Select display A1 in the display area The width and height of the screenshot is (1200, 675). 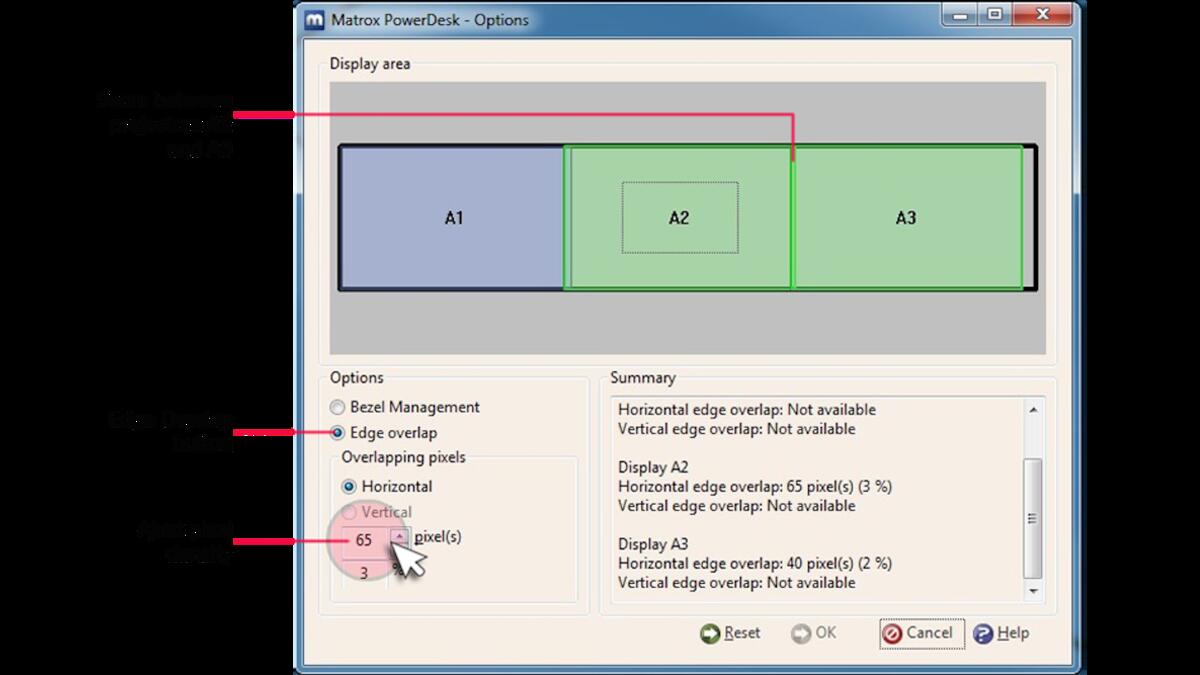pyautogui.click(x=453, y=218)
